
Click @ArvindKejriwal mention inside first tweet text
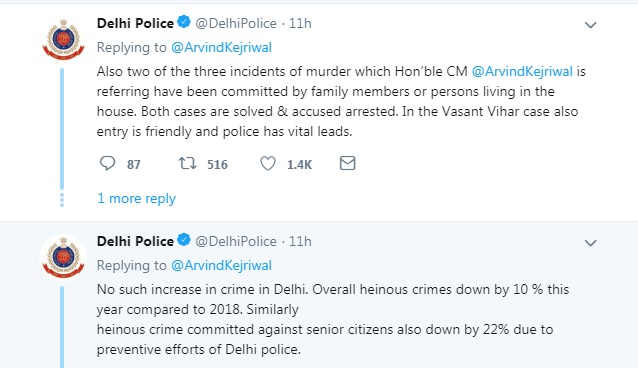522,72
